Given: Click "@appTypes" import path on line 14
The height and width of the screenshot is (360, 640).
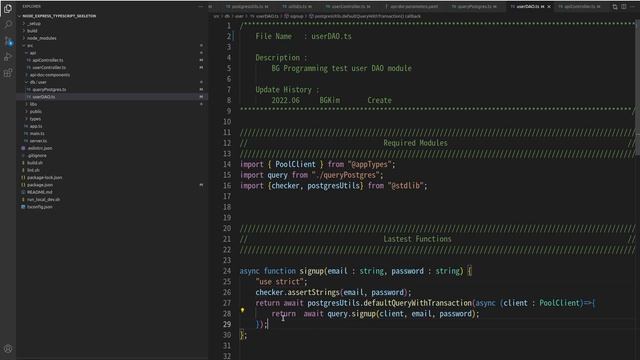Looking at the screenshot, I should (369, 164).
